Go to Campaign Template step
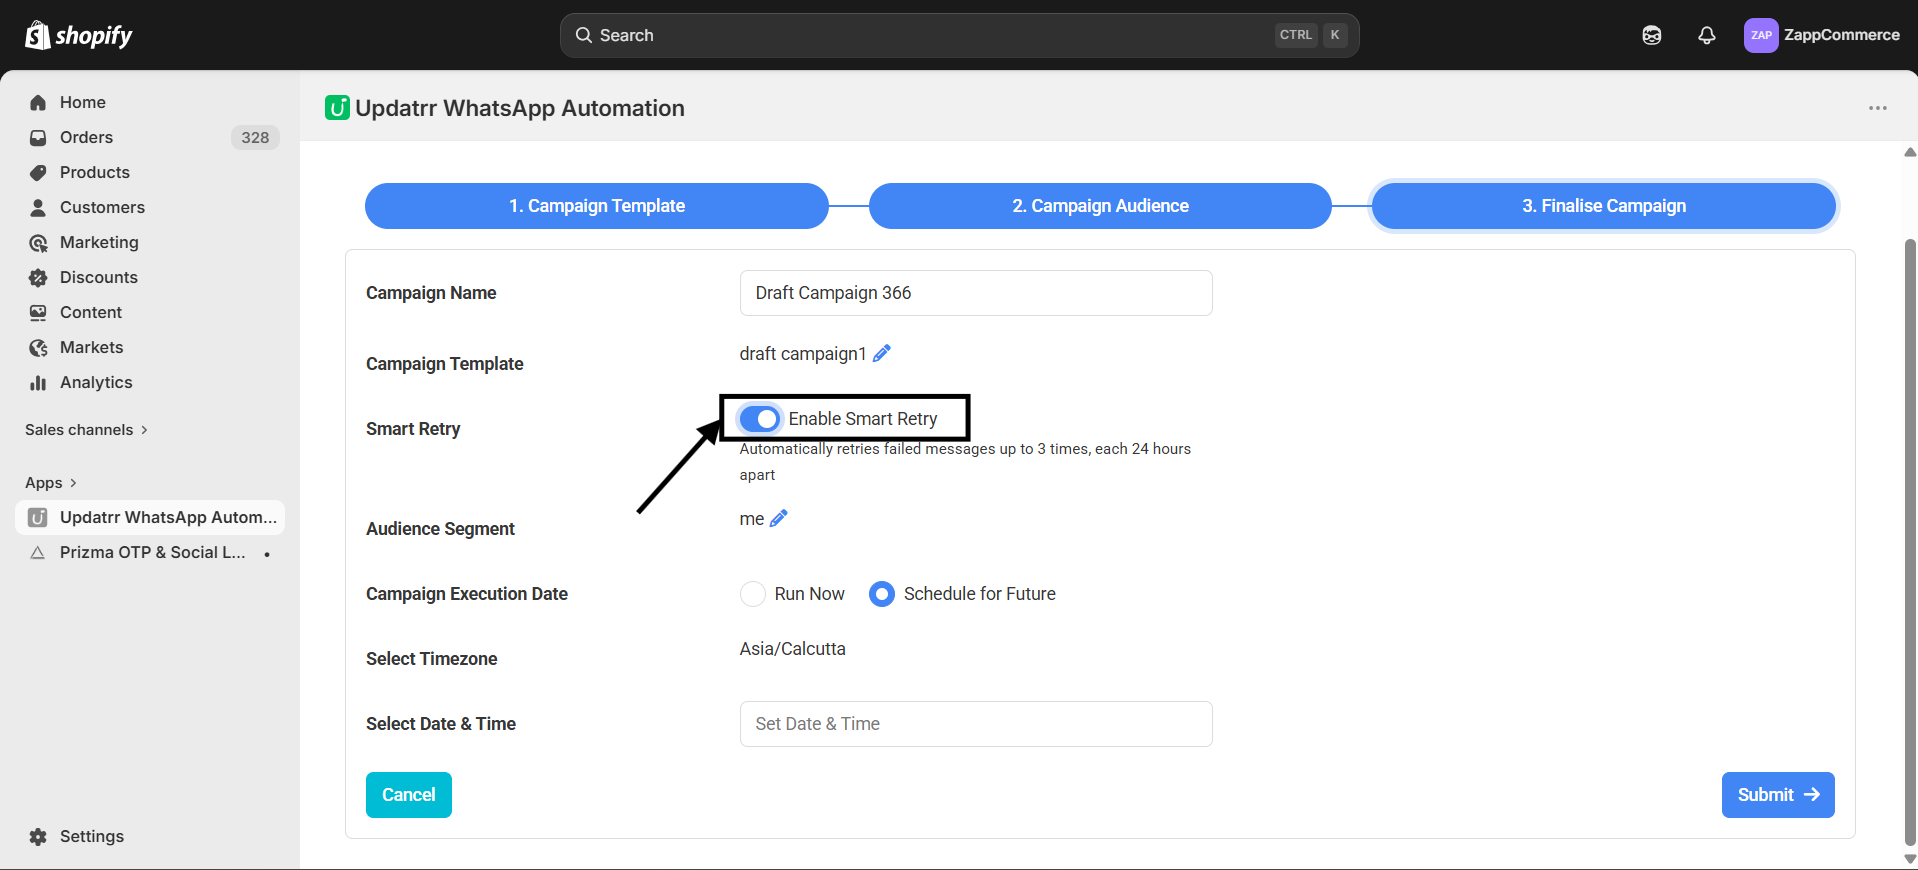The height and width of the screenshot is (870, 1918). pyautogui.click(x=596, y=206)
